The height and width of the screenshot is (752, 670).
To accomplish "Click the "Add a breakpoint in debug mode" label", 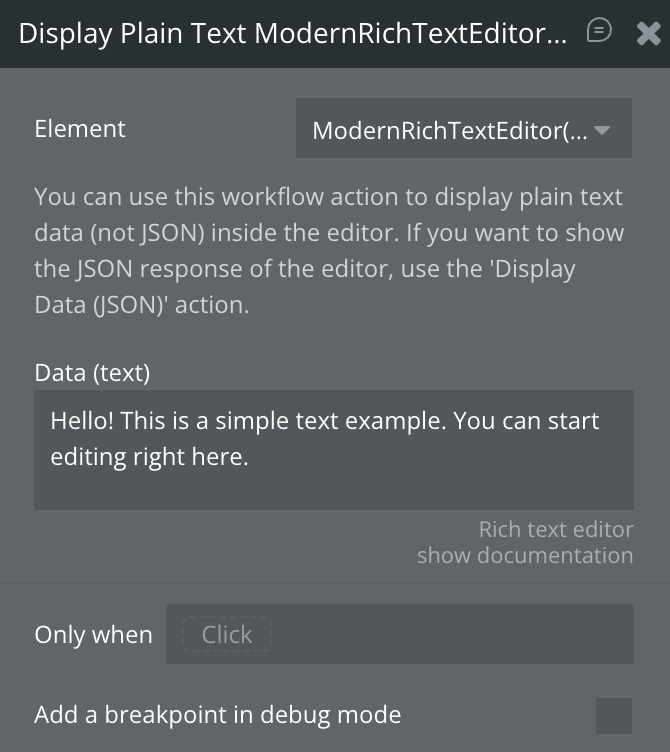I will pyautogui.click(x=217, y=715).
